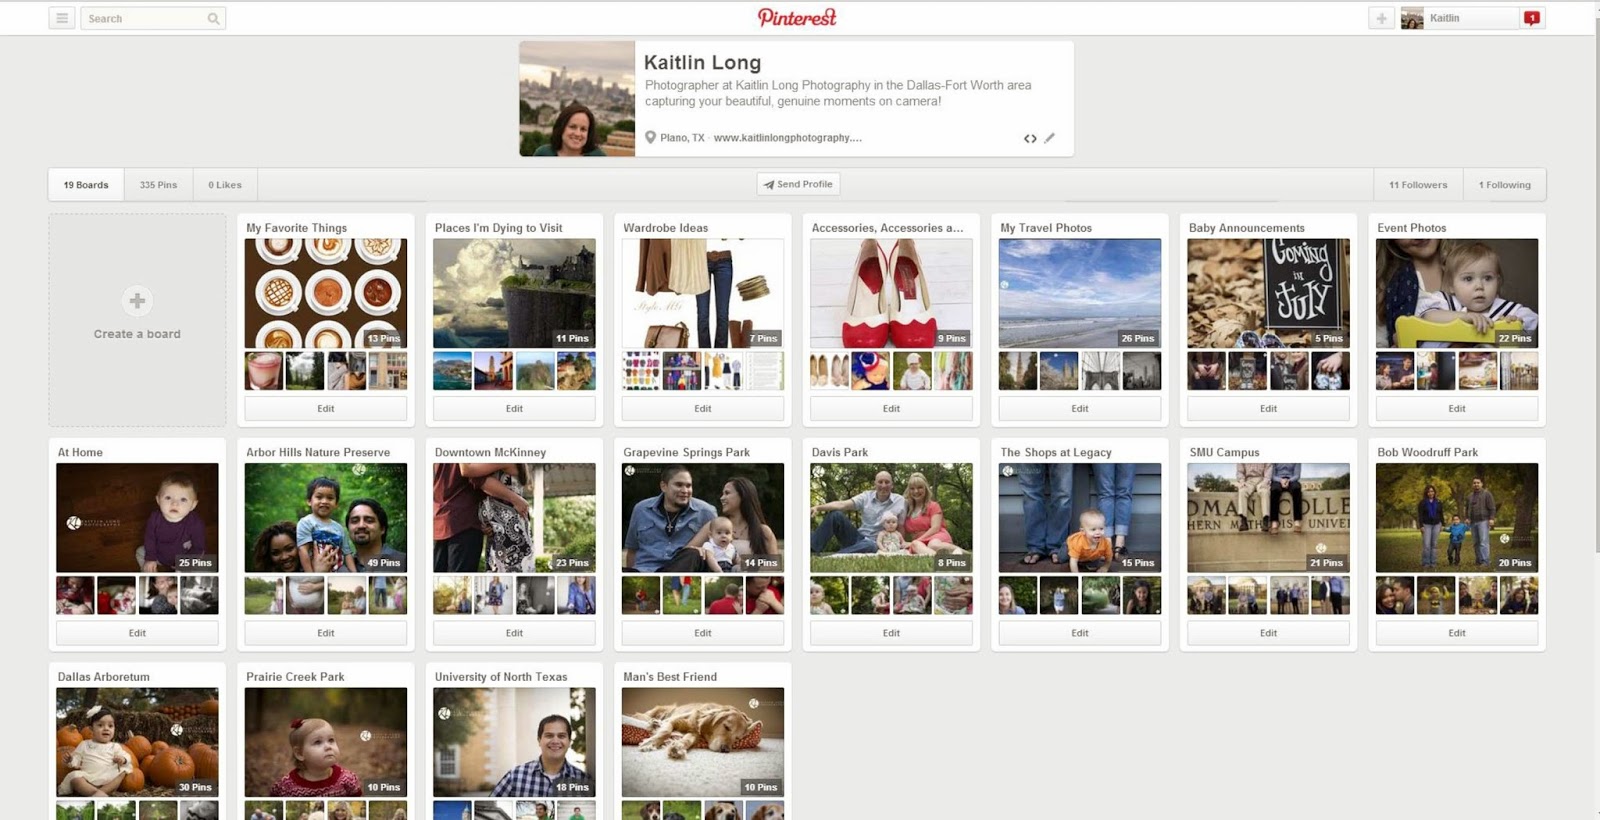This screenshot has height=820, width=1600.
Task: Click the embed code icon on profile card
Action: (x=1030, y=138)
